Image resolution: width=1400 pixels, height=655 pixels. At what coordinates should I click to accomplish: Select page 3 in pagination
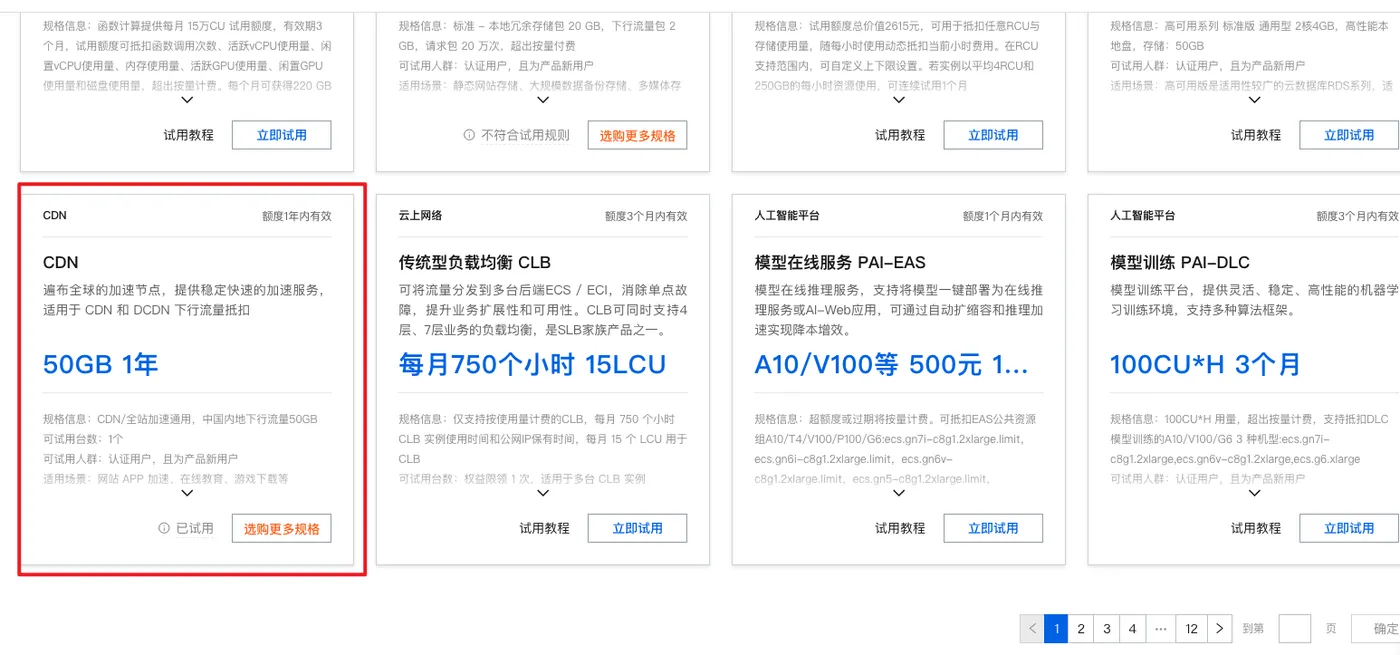tap(1107, 629)
